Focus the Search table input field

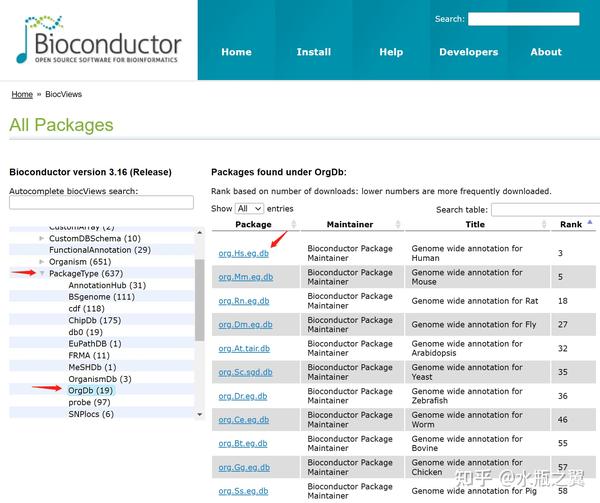click(x=546, y=209)
